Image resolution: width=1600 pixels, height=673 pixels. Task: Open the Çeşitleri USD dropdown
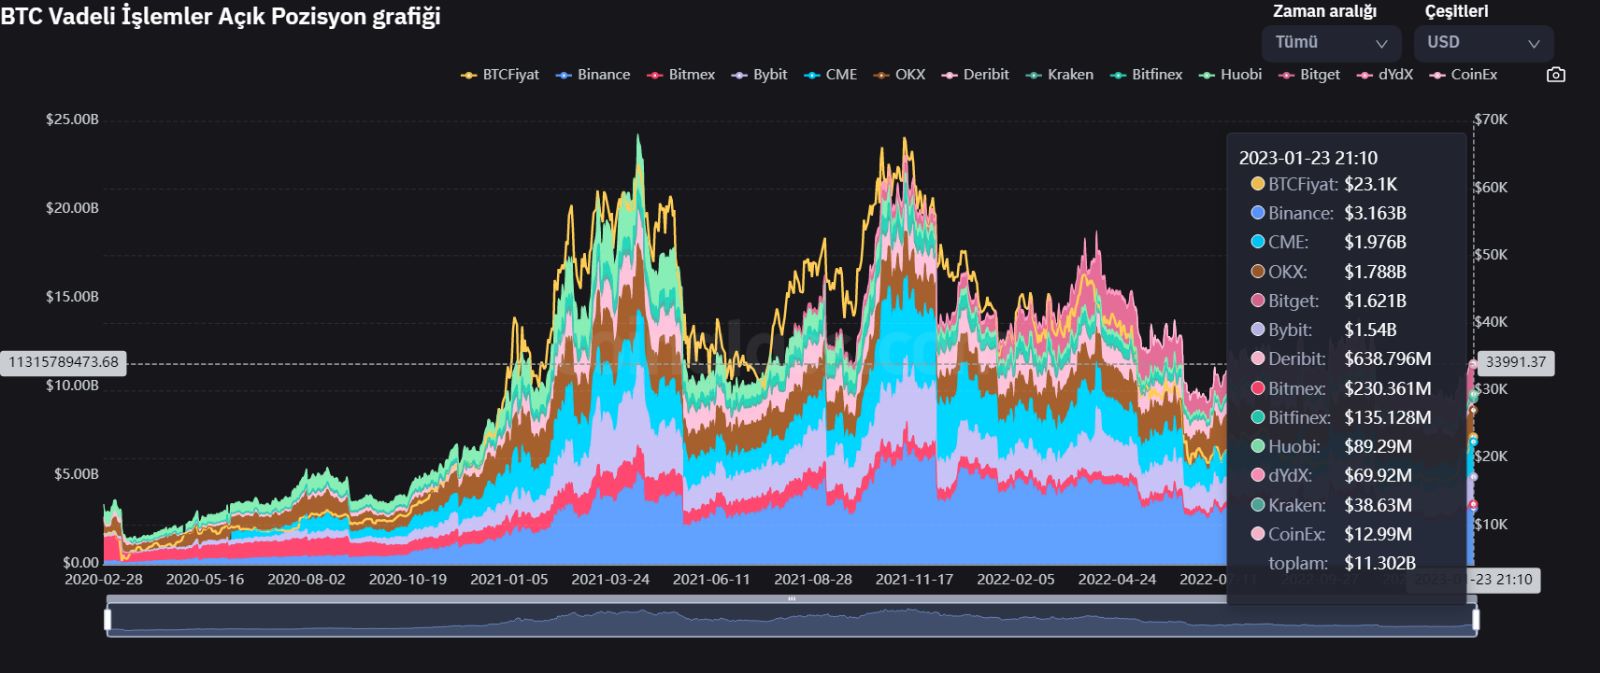1483,43
